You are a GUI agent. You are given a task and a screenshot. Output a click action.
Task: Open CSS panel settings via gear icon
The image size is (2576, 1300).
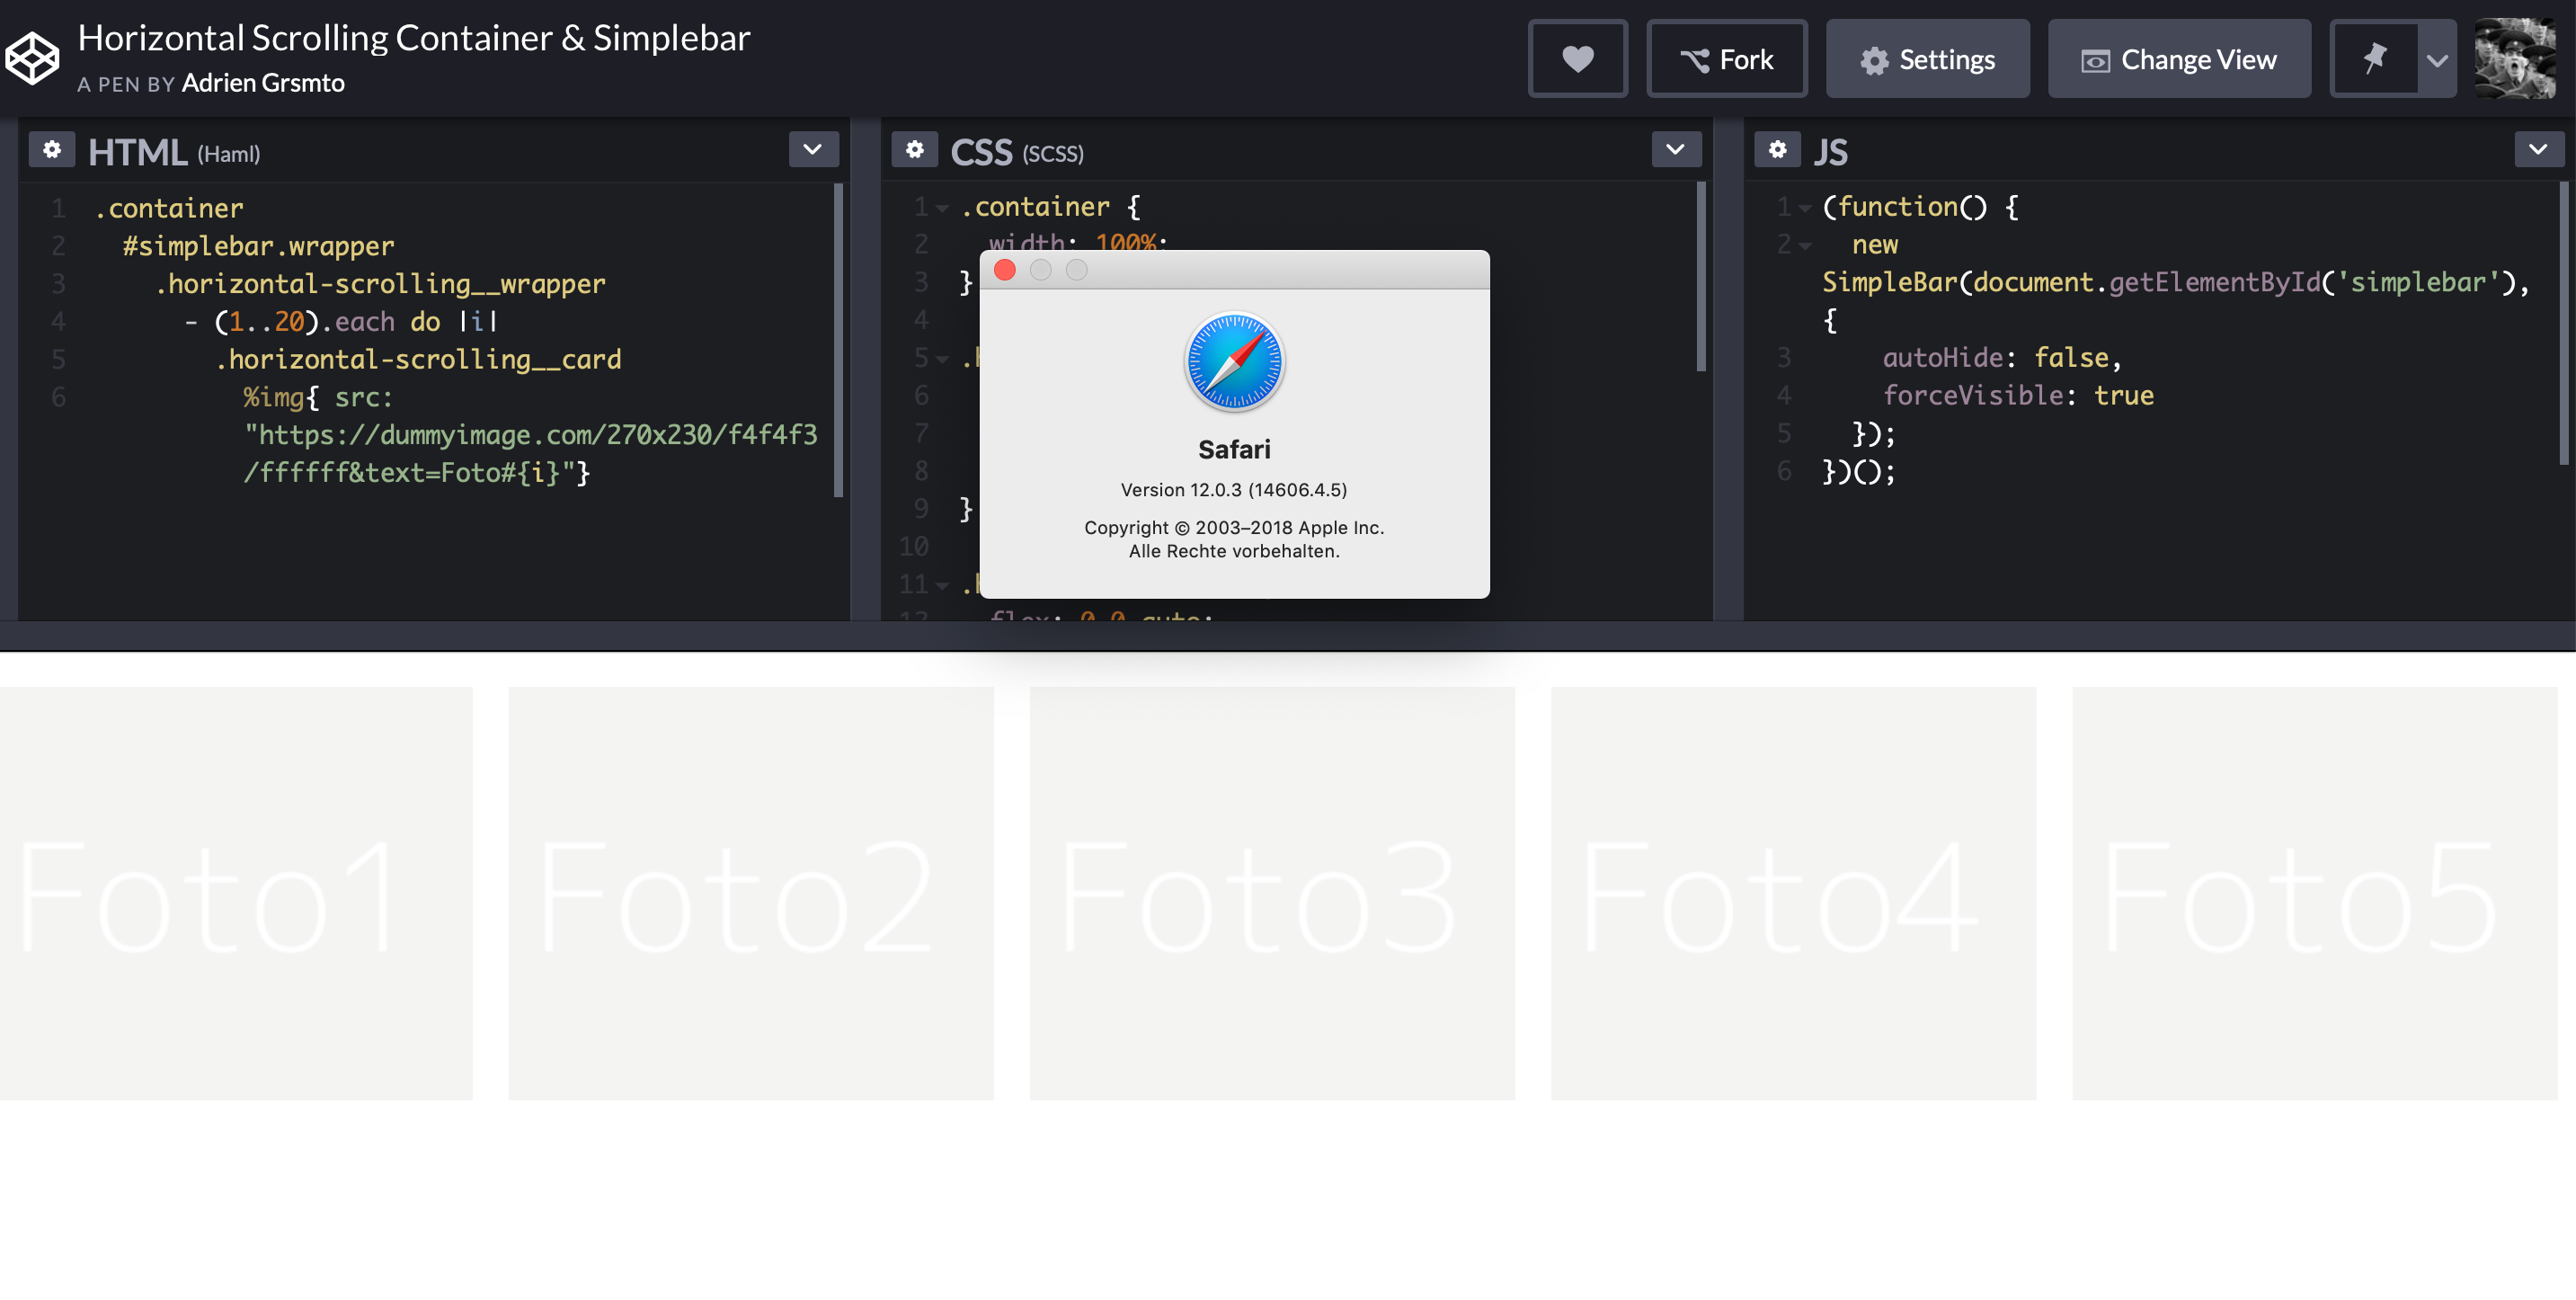pyautogui.click(x=915, y=149)
